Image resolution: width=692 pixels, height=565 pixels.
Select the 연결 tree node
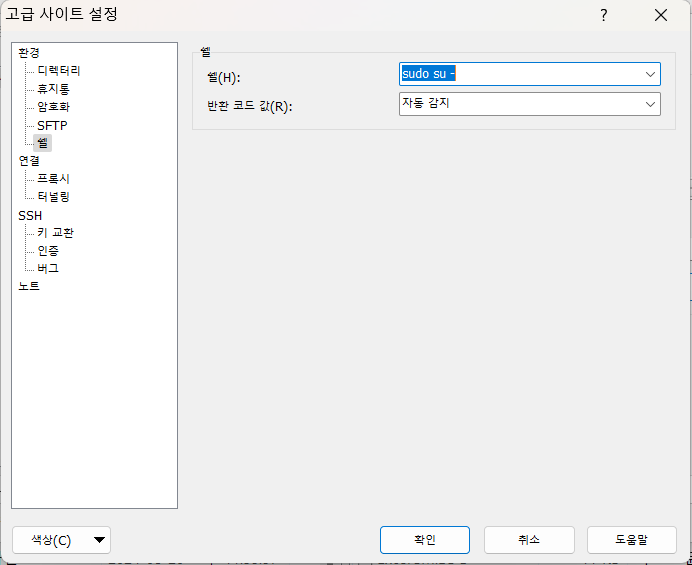pos(29,161)
